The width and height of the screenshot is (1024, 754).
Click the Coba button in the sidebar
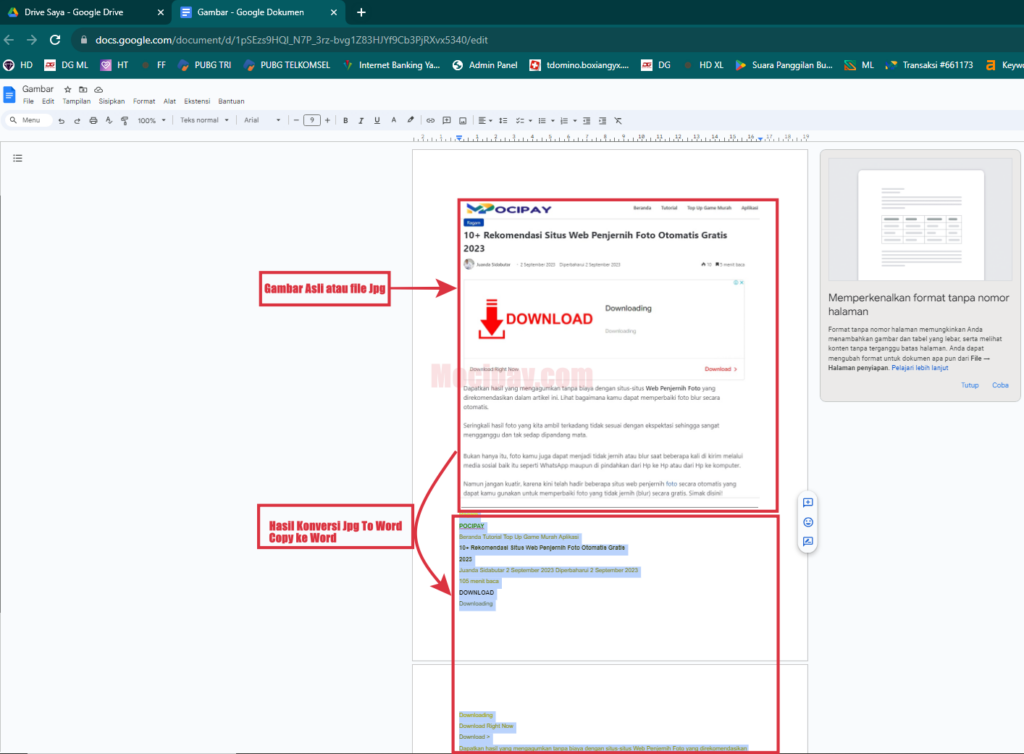tap(999, 385)
